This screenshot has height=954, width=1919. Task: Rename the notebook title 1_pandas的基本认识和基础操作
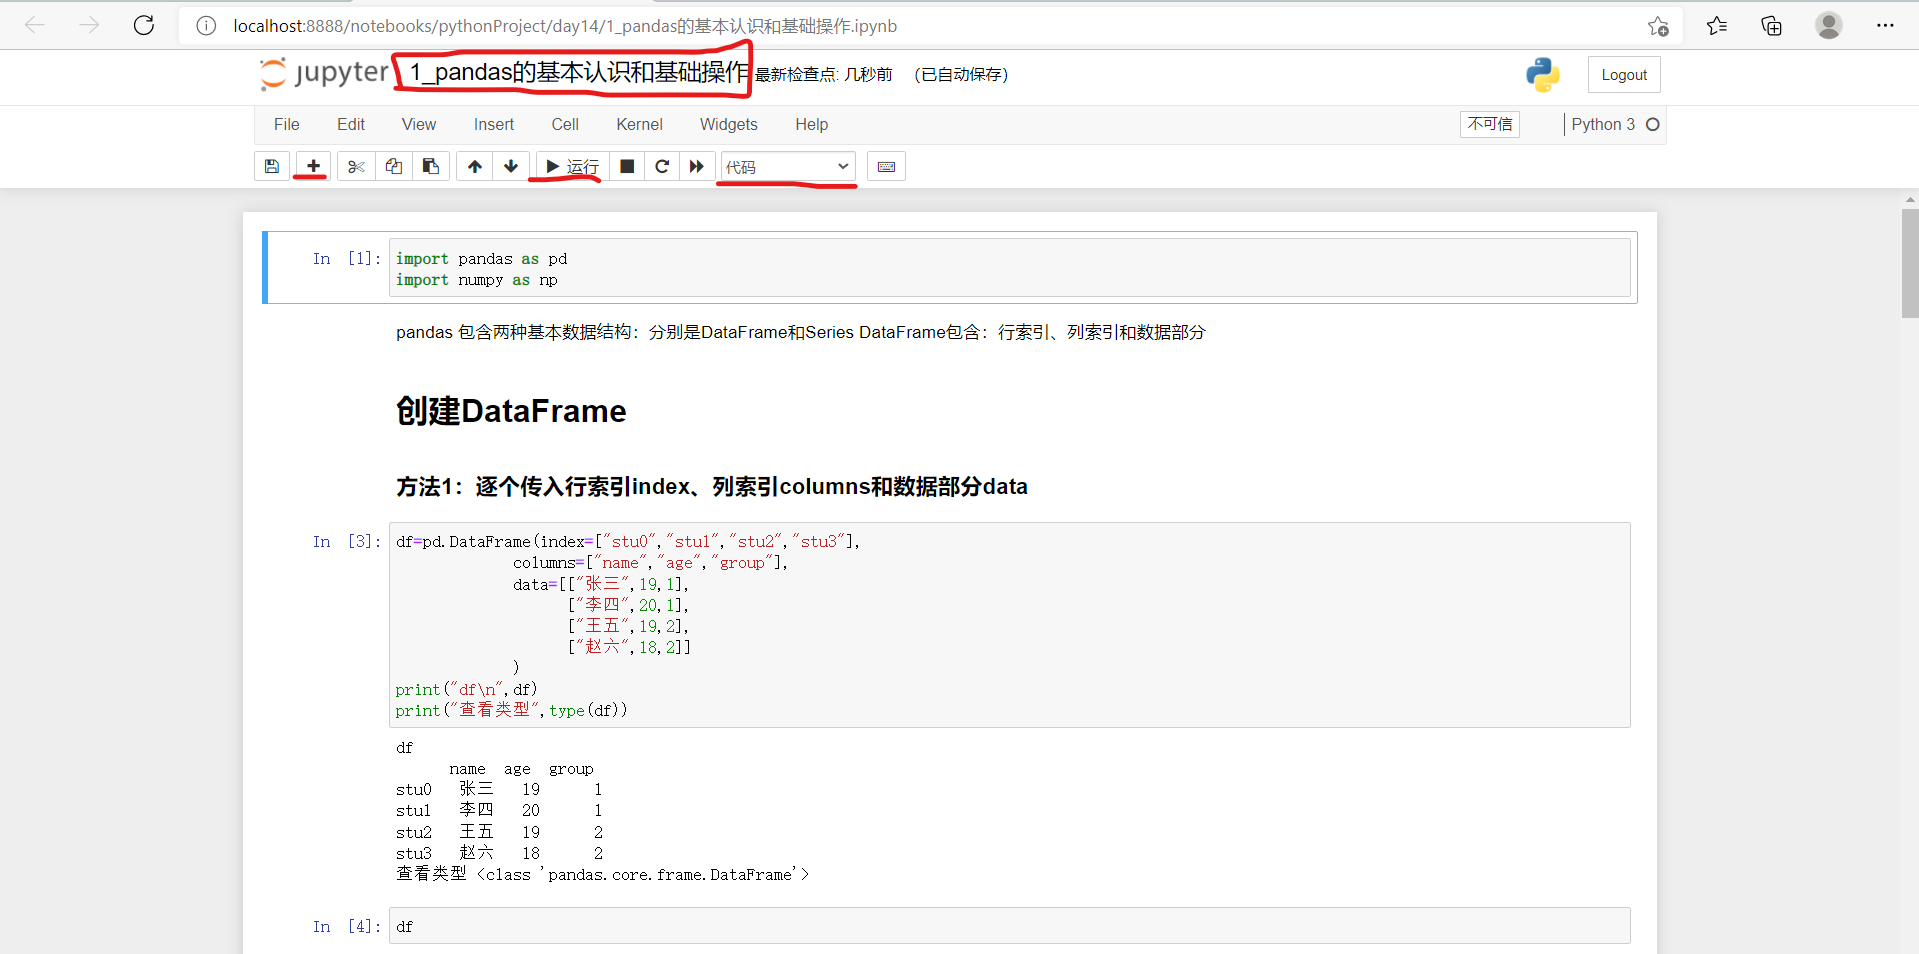578,73
